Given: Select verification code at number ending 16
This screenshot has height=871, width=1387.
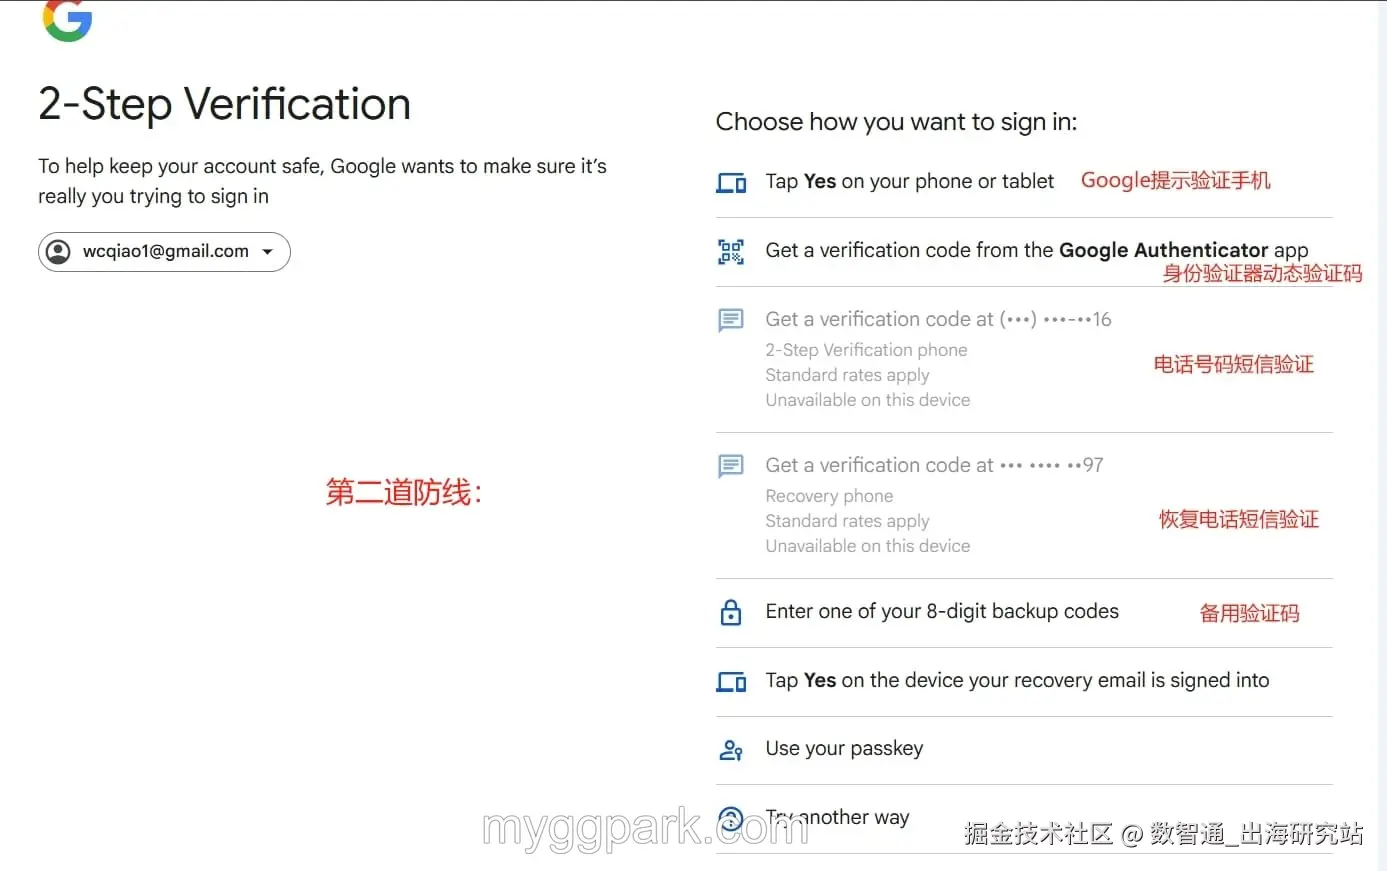Looking at the screenshot, I should (1024, 359).
